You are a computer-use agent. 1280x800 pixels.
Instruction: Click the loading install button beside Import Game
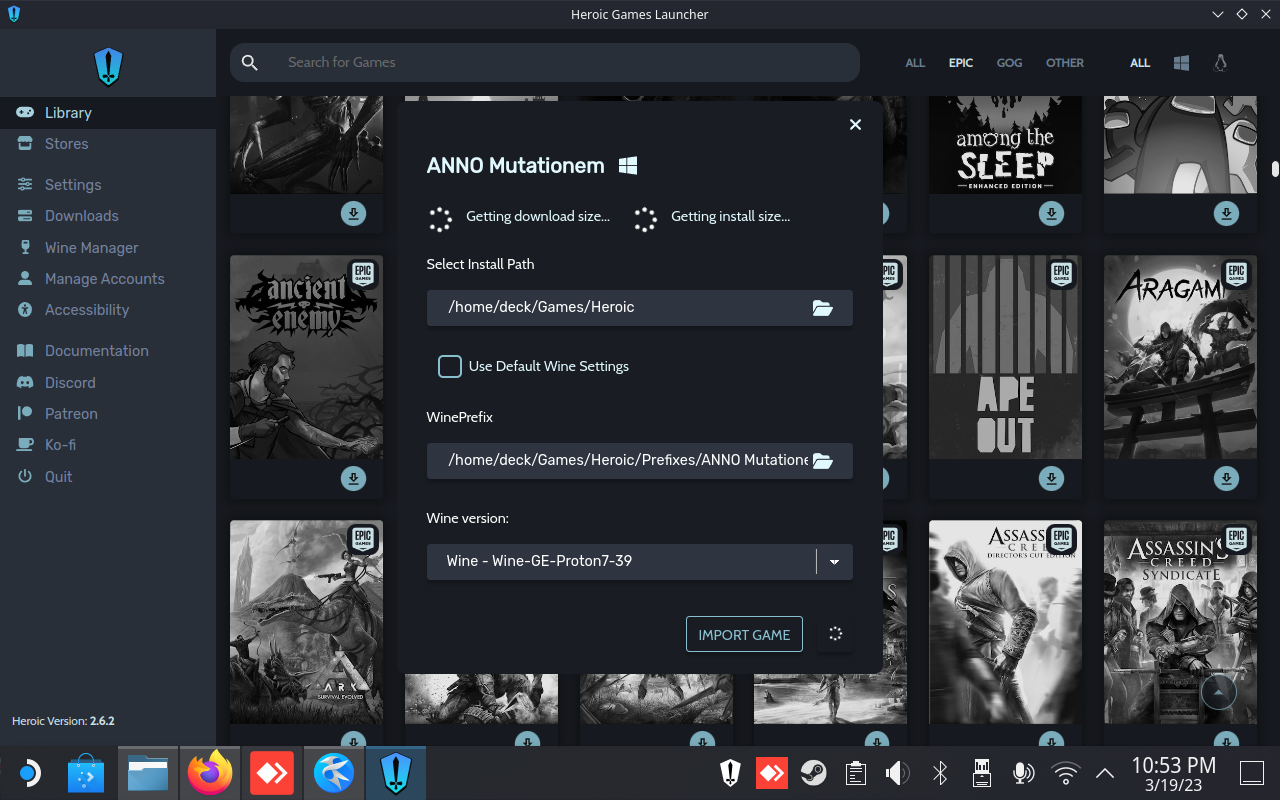click(836, 634)
